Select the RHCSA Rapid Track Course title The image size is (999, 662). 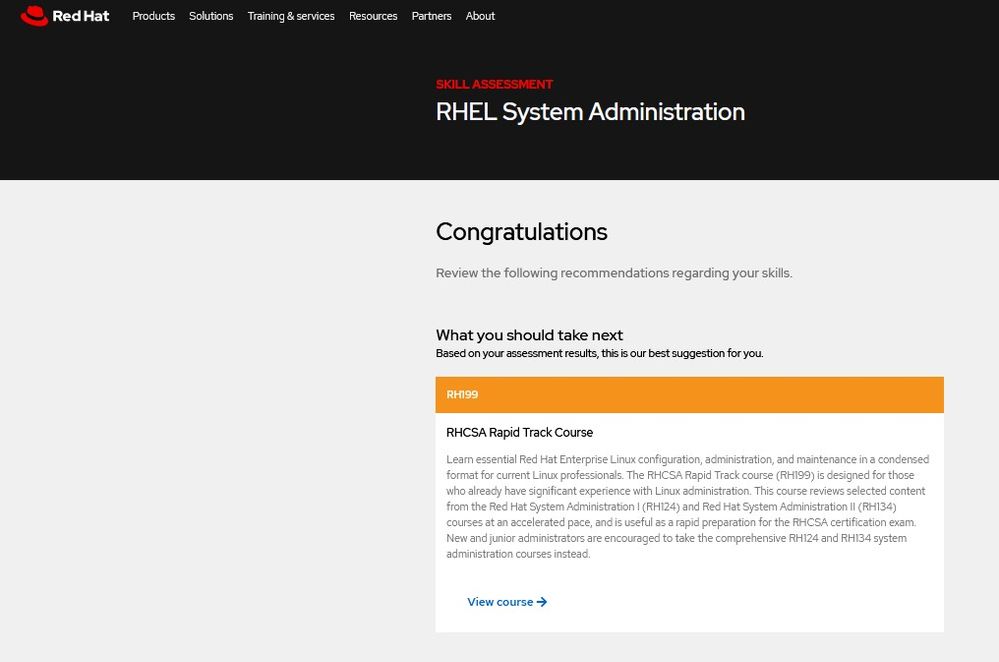(519, 432)
